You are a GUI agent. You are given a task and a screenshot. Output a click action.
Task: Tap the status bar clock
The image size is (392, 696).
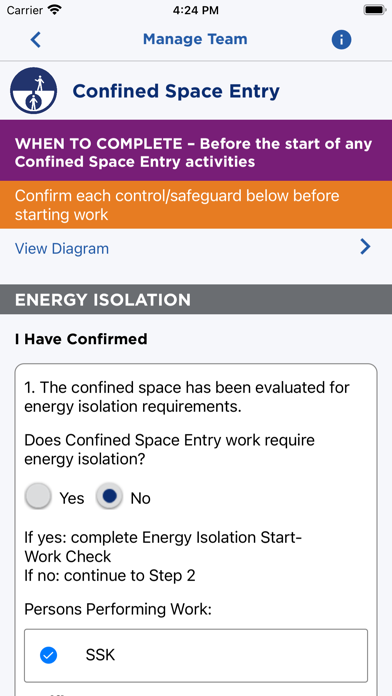coord(195,10)
